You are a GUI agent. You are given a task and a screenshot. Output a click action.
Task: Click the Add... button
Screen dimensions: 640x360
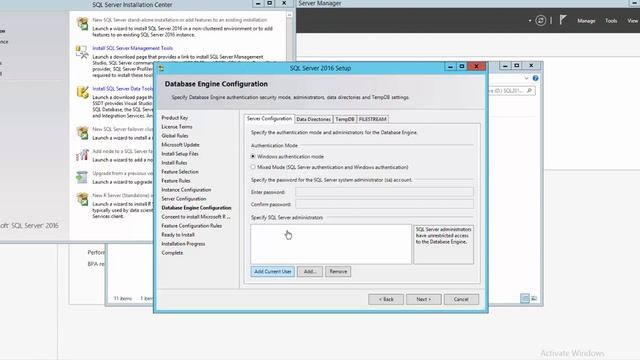pos(310,271)
